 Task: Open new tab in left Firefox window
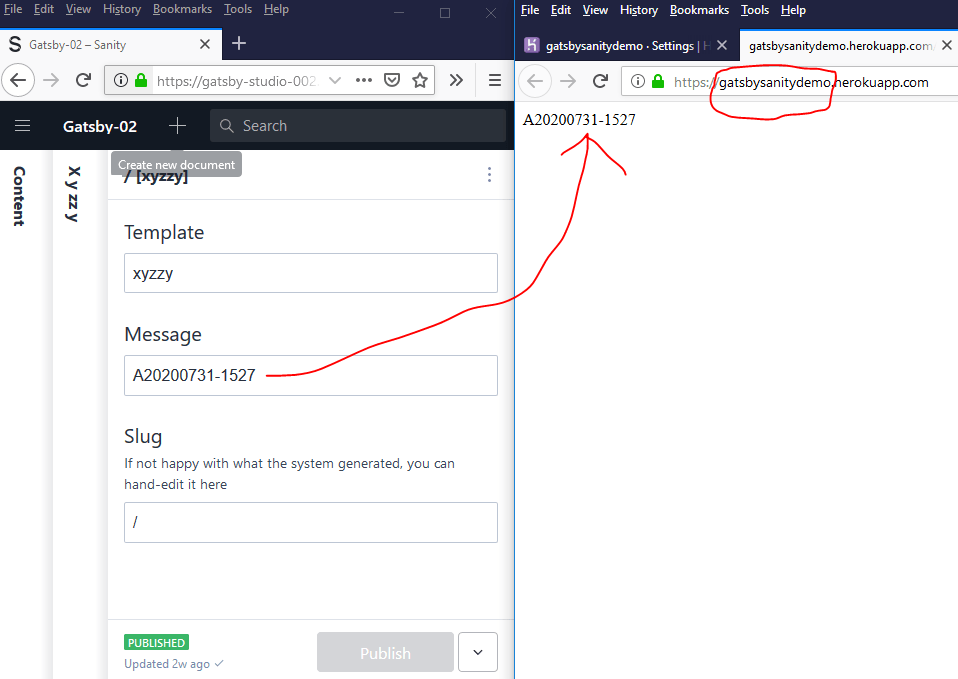tap(239, 43)
